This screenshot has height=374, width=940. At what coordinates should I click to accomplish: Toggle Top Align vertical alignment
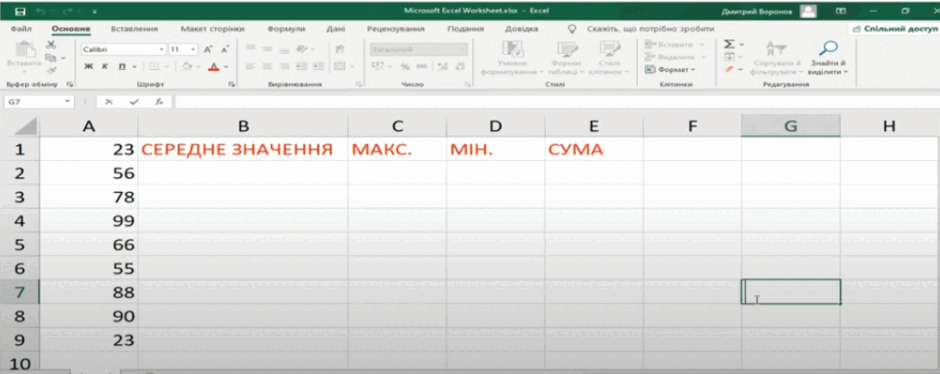coord(251,50)
